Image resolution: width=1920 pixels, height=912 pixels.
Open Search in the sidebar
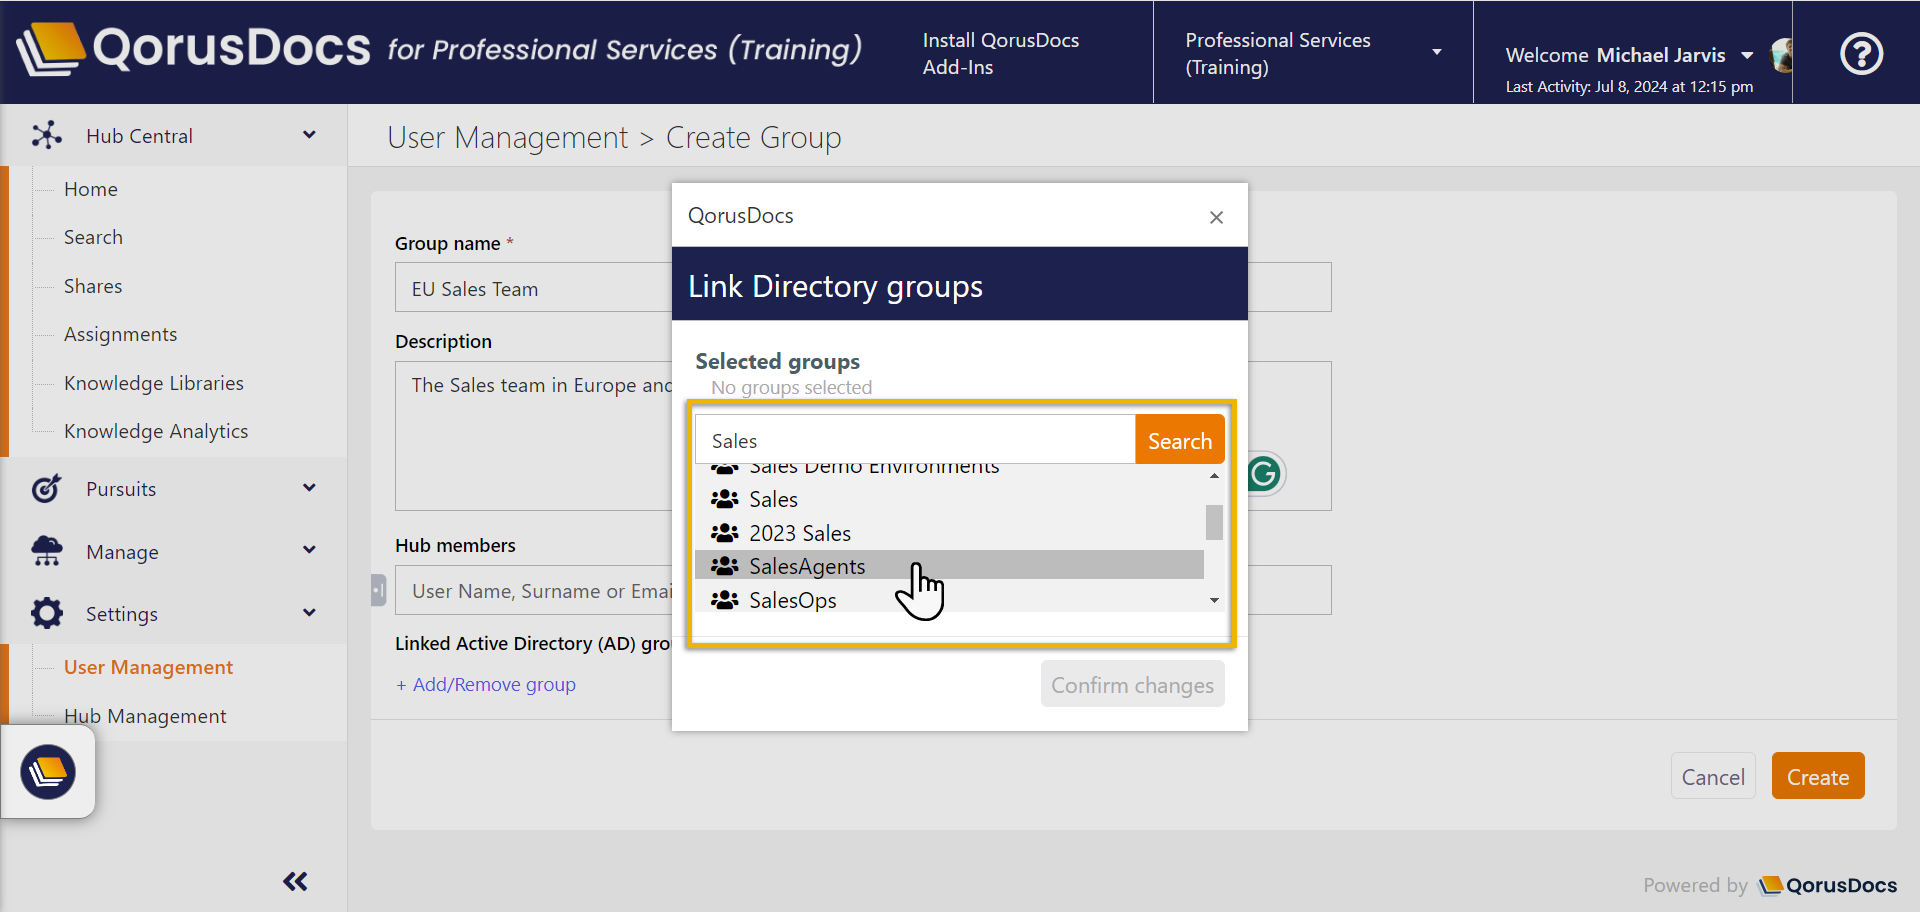[93, 237]
